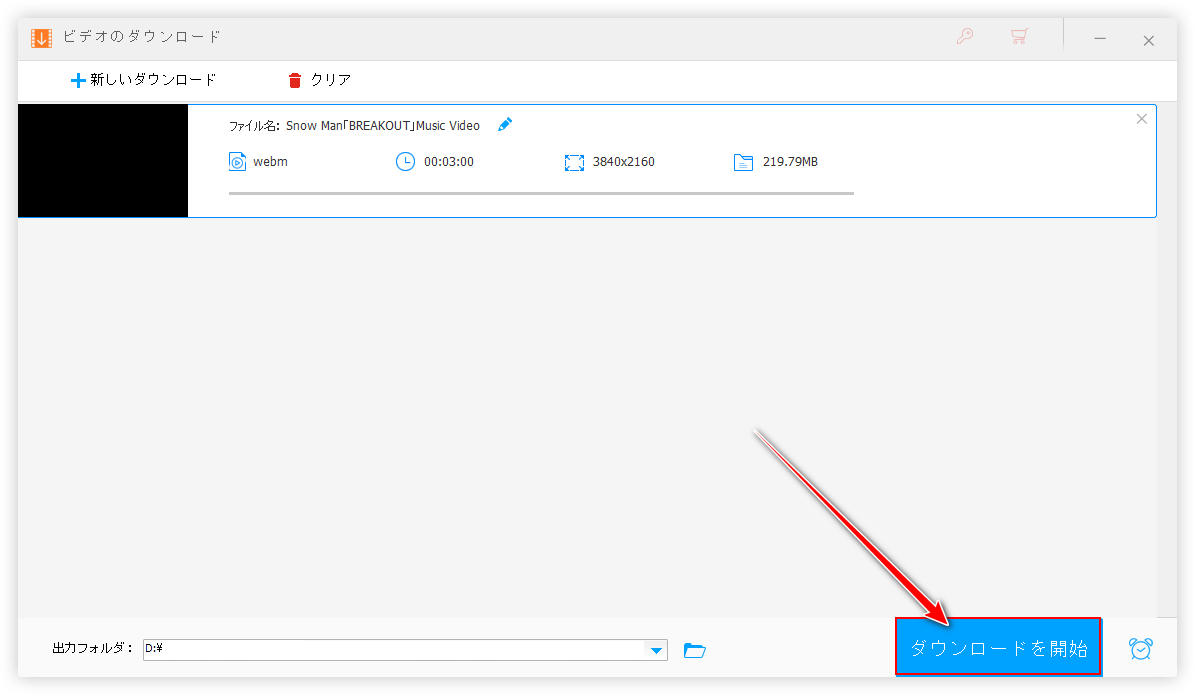Click the alarm clock scheduler icon
The width and height of the screenshot is (1195, 695).
(1140, 649)
